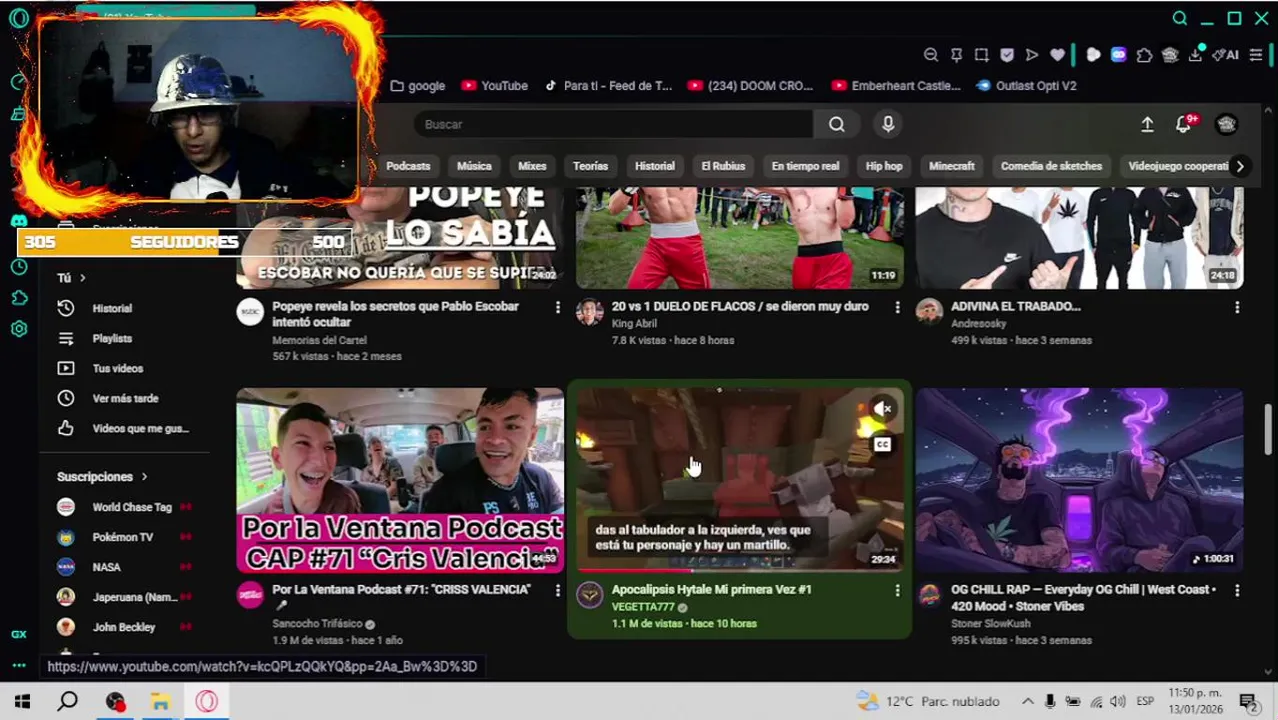
Task: Select the Teorías category chip
Action: [x=590, y=166]
